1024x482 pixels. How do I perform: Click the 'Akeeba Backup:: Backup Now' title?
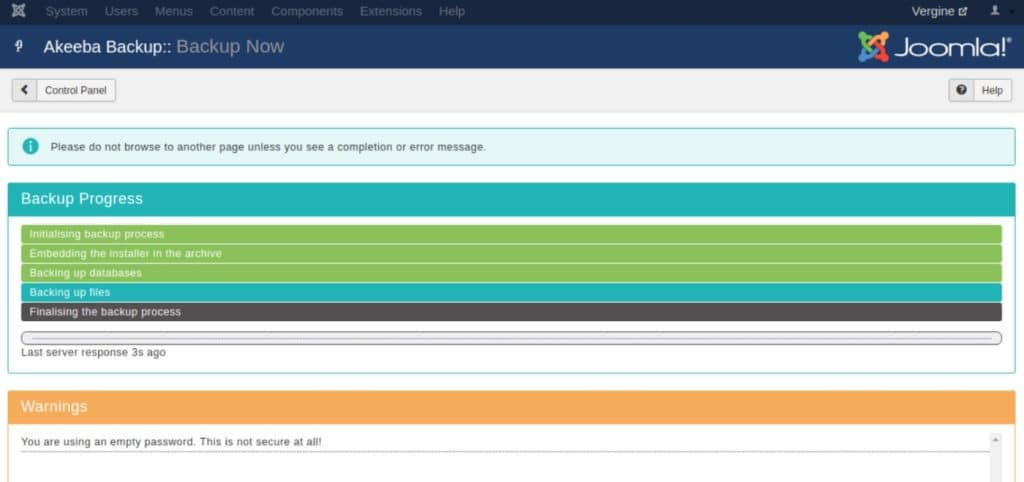coord(164,46)
